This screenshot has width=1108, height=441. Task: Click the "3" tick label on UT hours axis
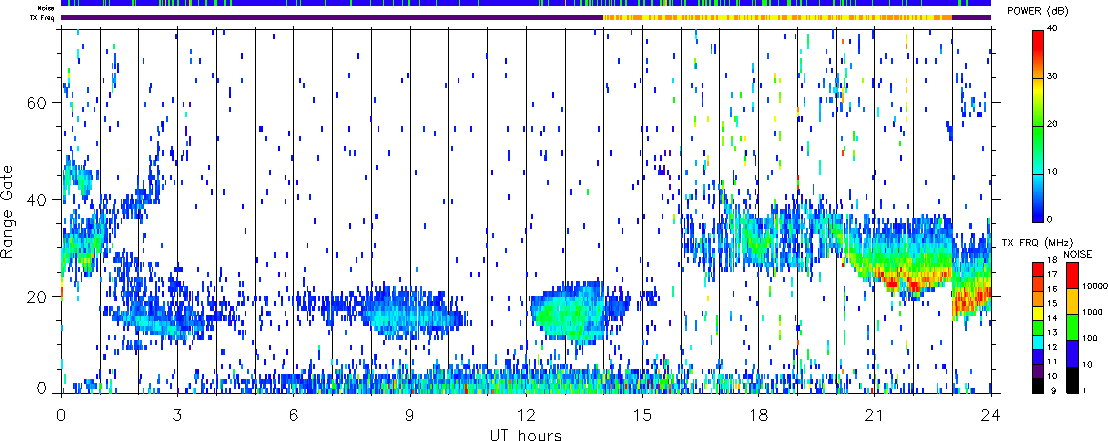coord(177,414)
